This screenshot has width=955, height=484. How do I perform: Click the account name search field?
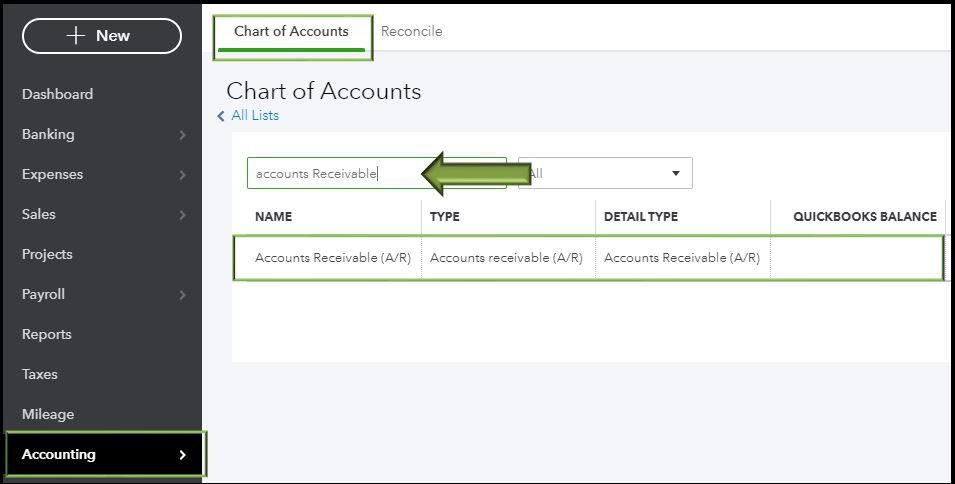click(330, 174)
